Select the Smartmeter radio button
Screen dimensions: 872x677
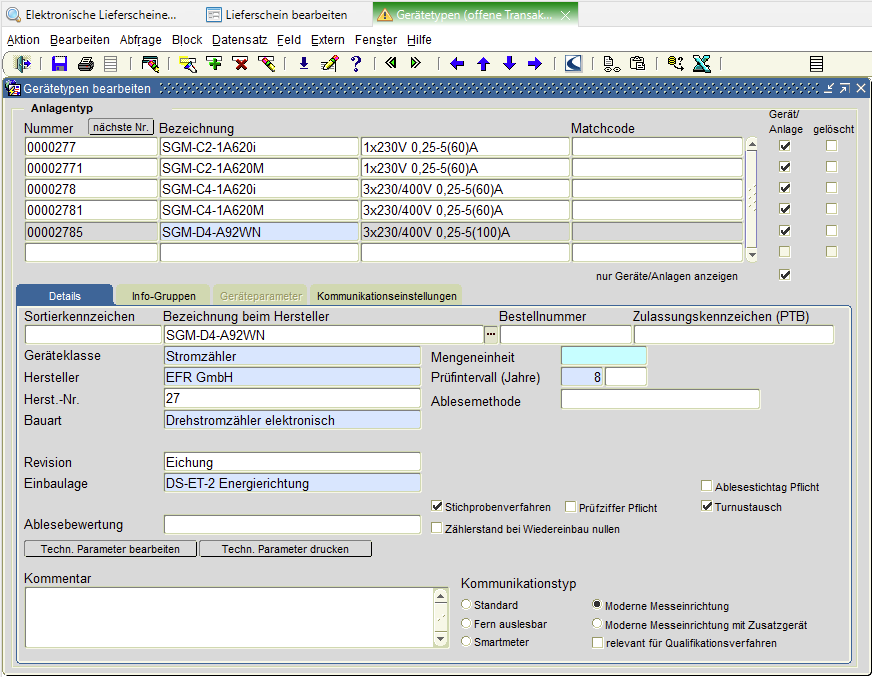pyautogui.click(x=466, y=642)
